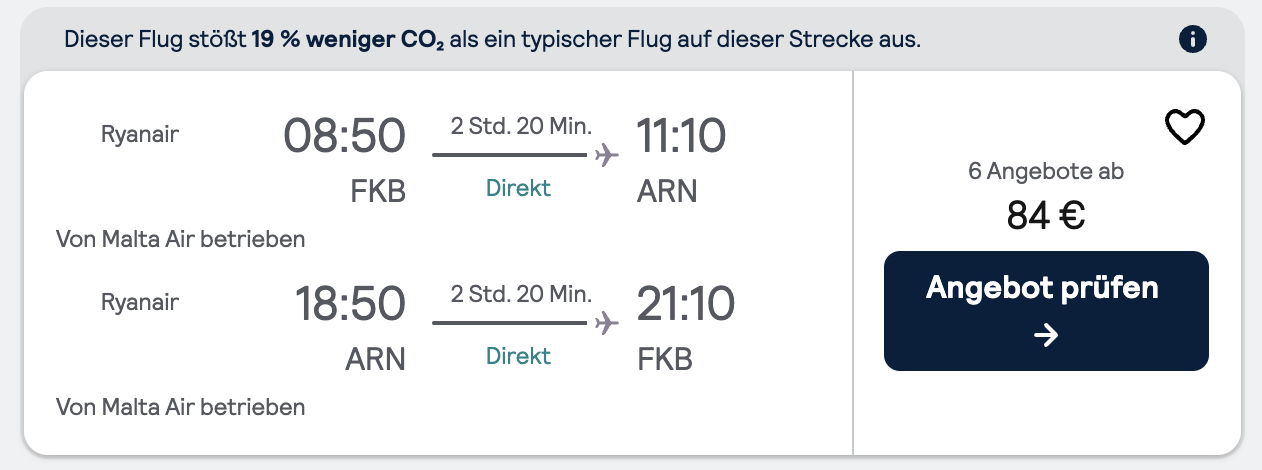This screenshot has width=1262, height=470.
Task: Click first Von Malta Air betrieben note
Action: [x=181, y=239]
